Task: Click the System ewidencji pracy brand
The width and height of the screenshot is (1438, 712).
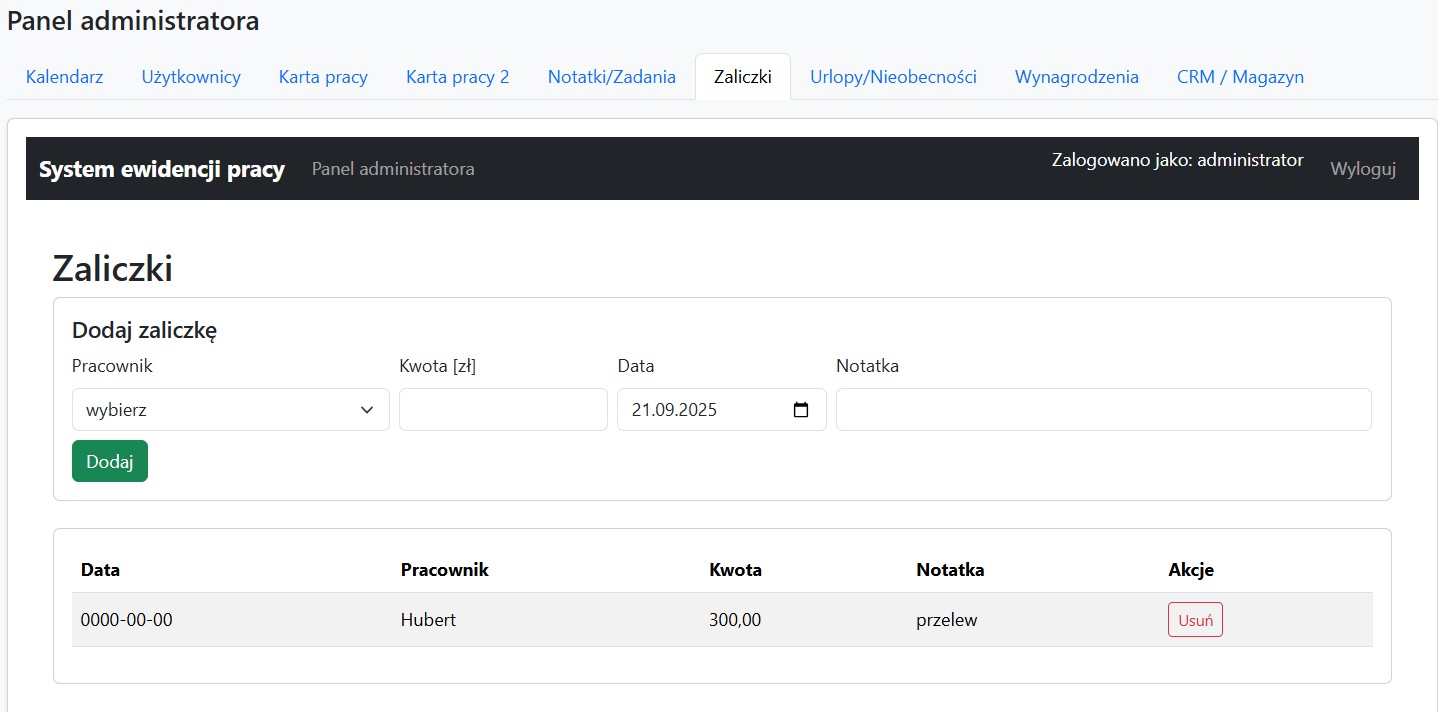Action: tap(162, 169)
